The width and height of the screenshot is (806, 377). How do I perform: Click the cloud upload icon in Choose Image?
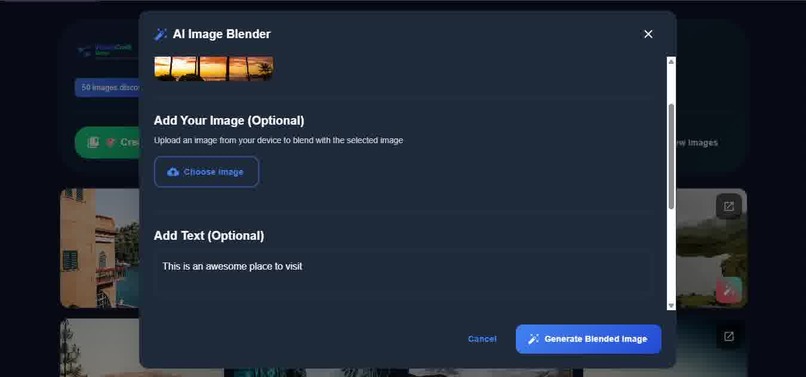click(x=173, y=172)
